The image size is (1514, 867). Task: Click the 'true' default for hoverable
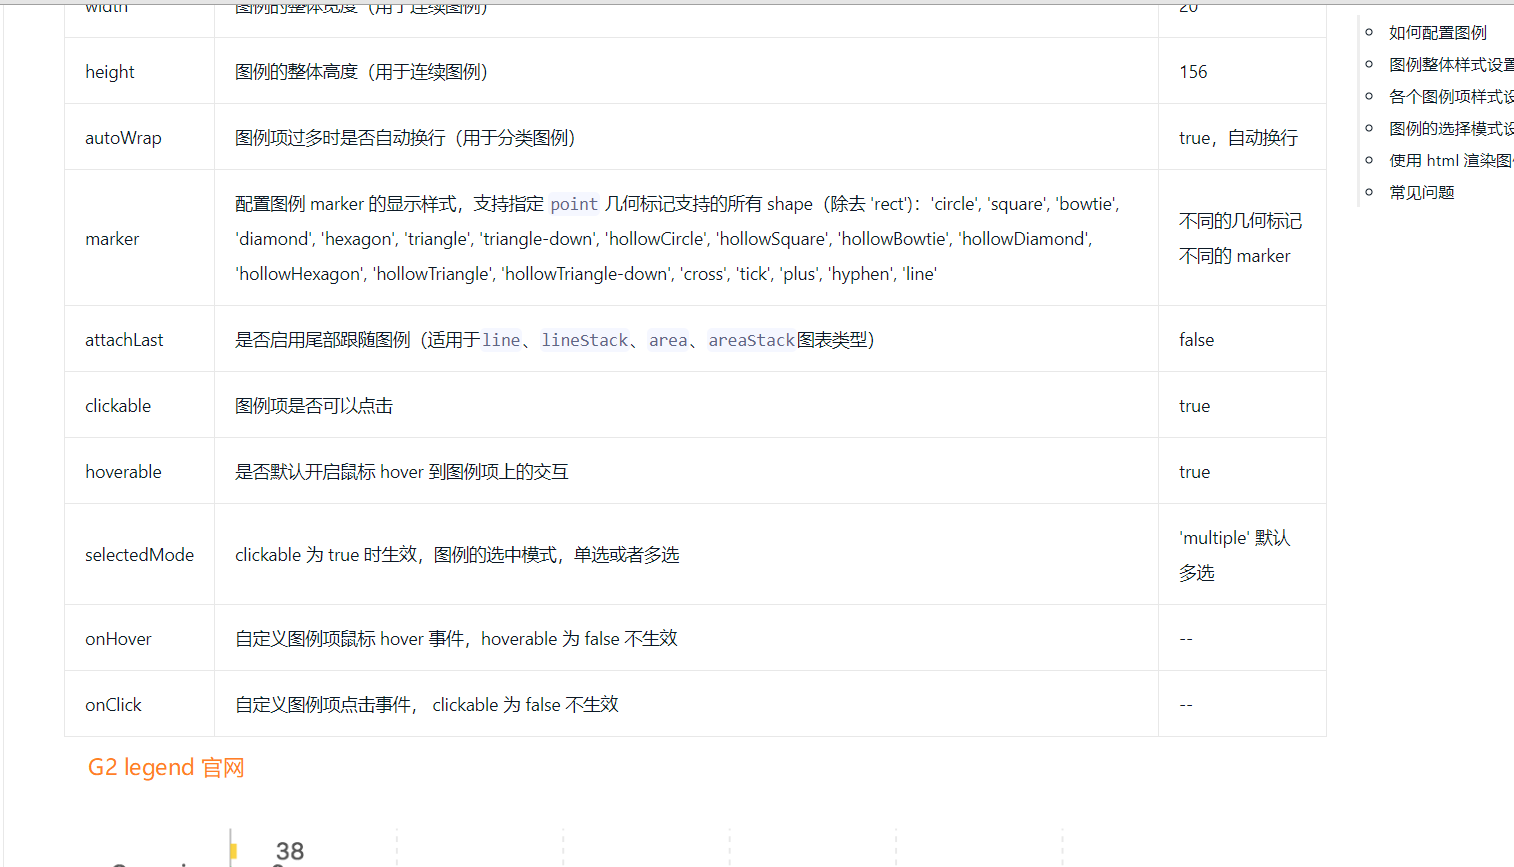pos(1194,472)
